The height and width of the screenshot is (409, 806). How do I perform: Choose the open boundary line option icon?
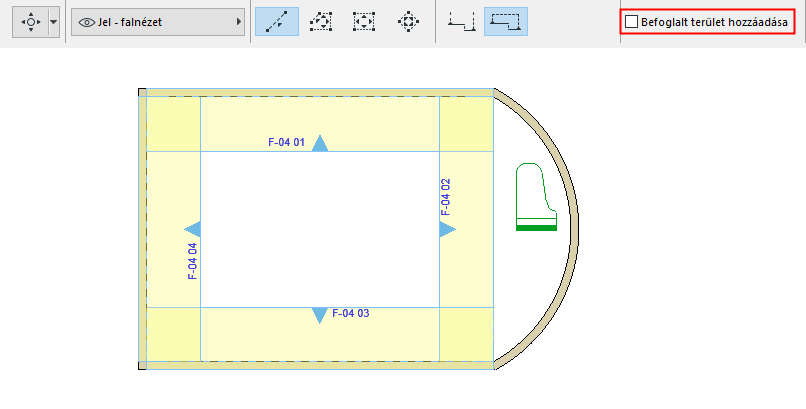pos(462,22)
